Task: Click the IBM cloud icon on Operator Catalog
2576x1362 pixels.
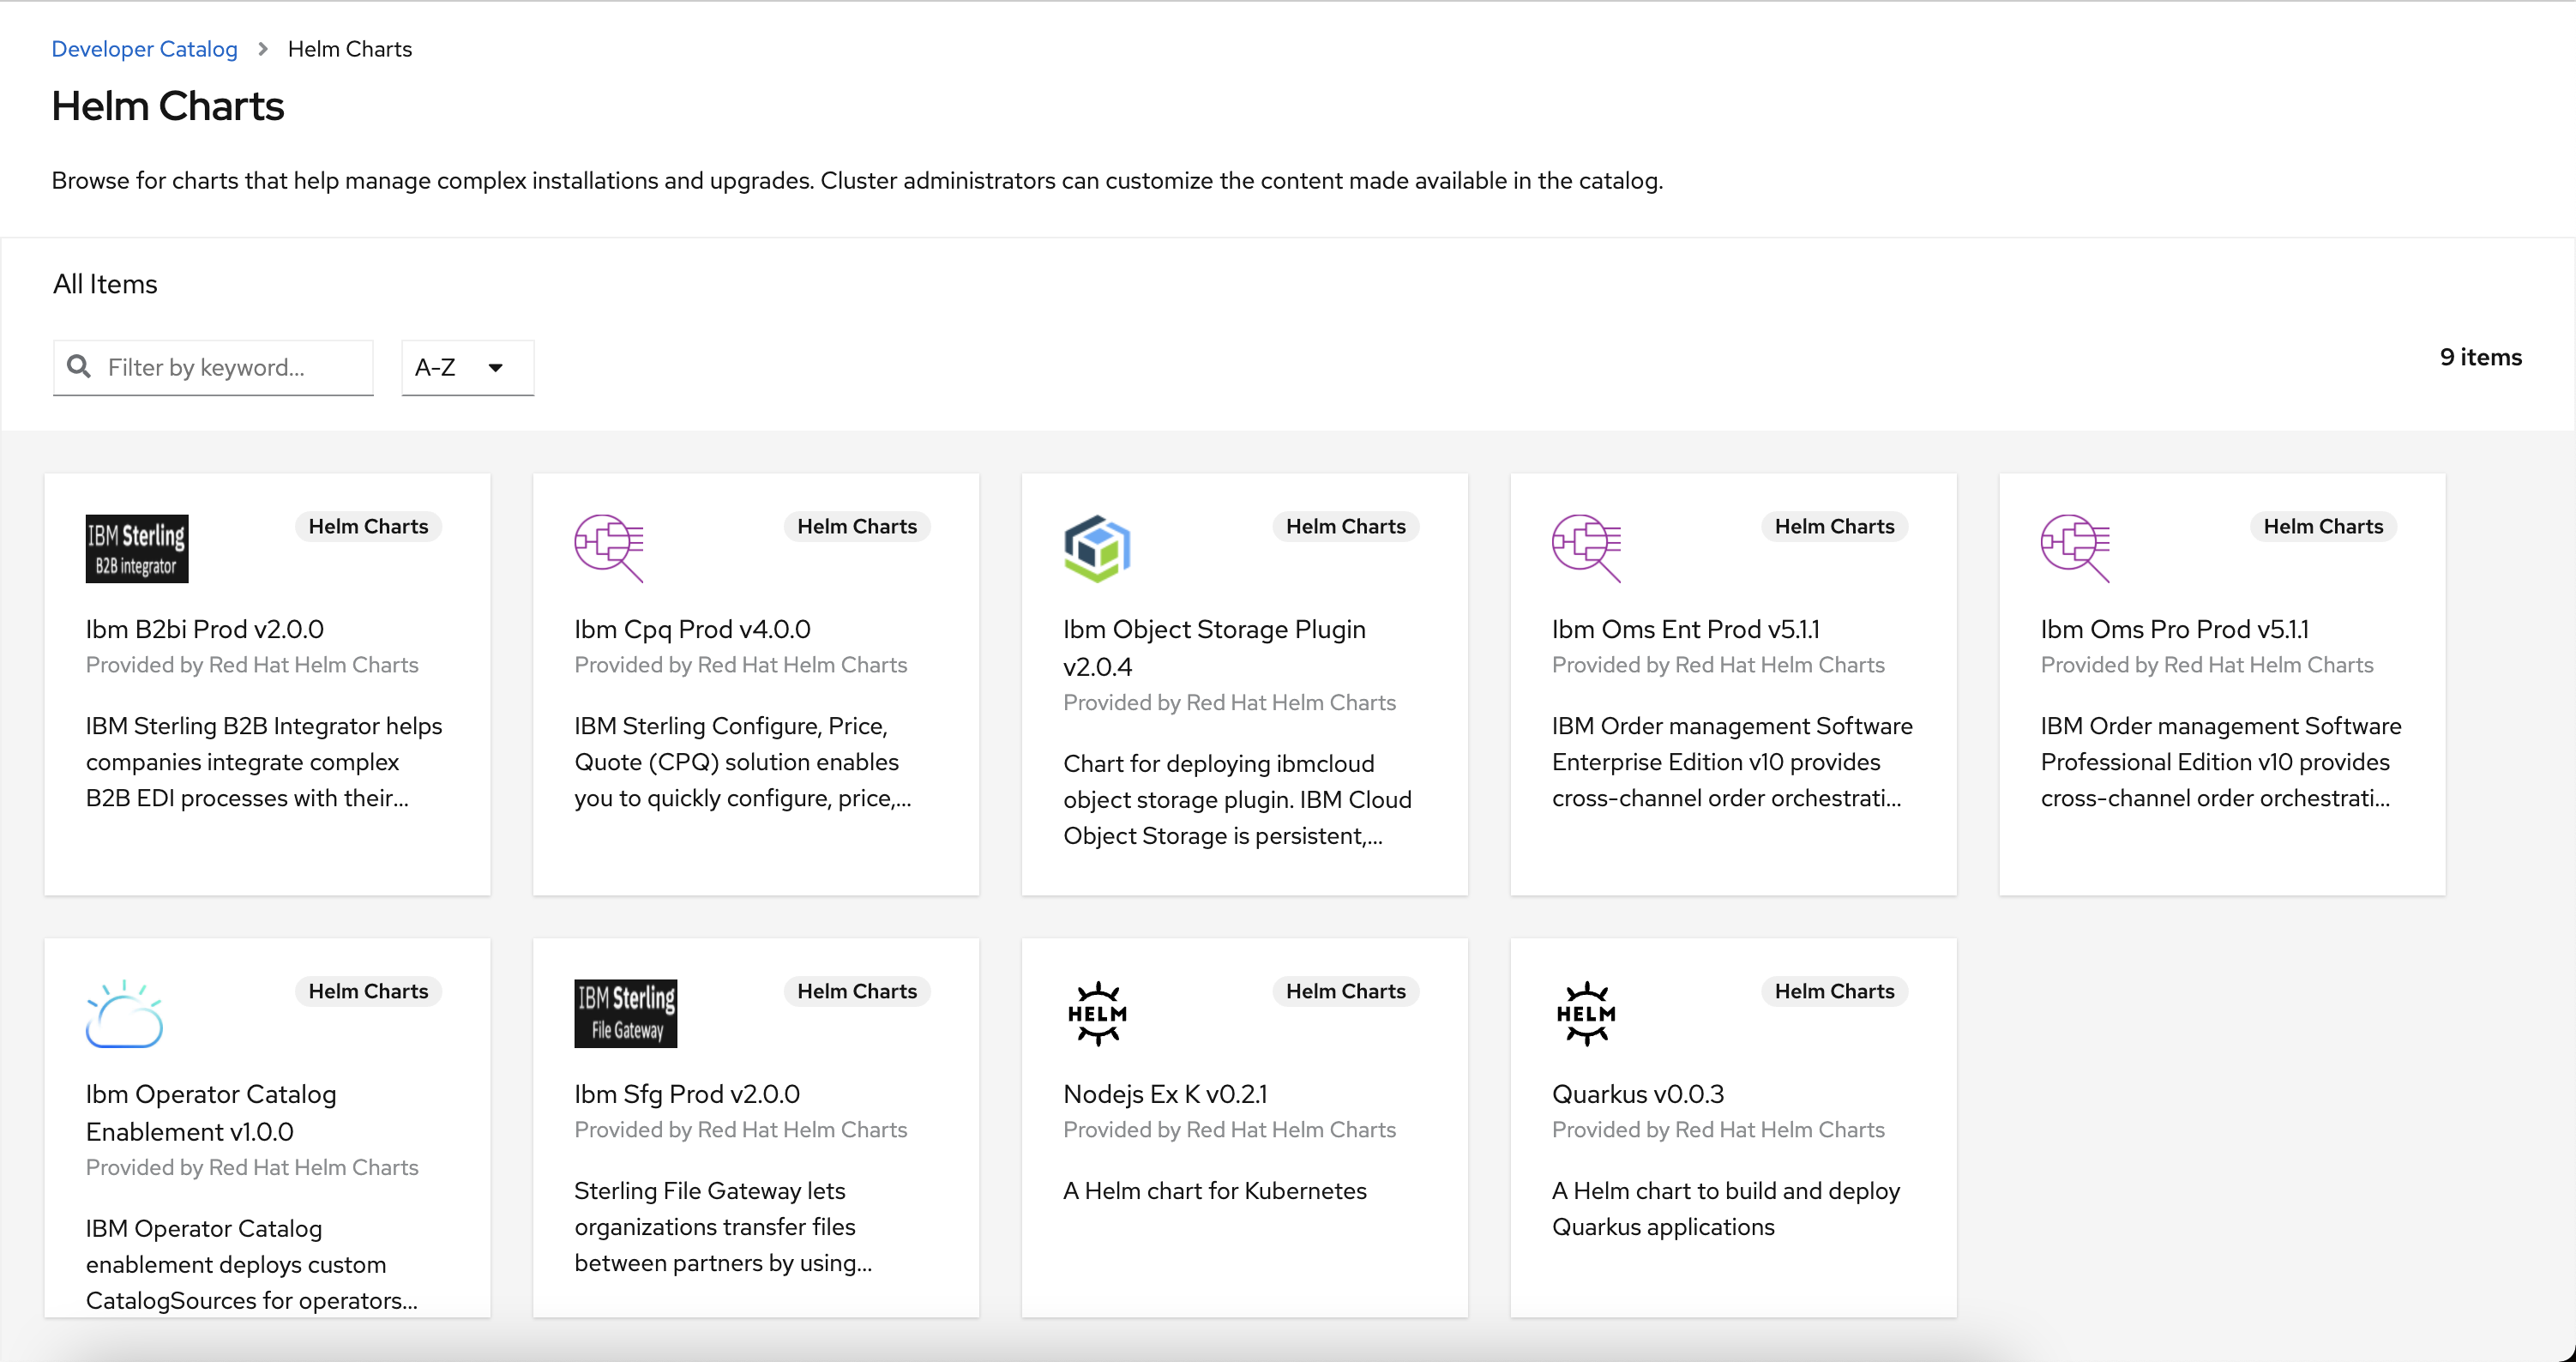Action: [x=124, y=1013]
